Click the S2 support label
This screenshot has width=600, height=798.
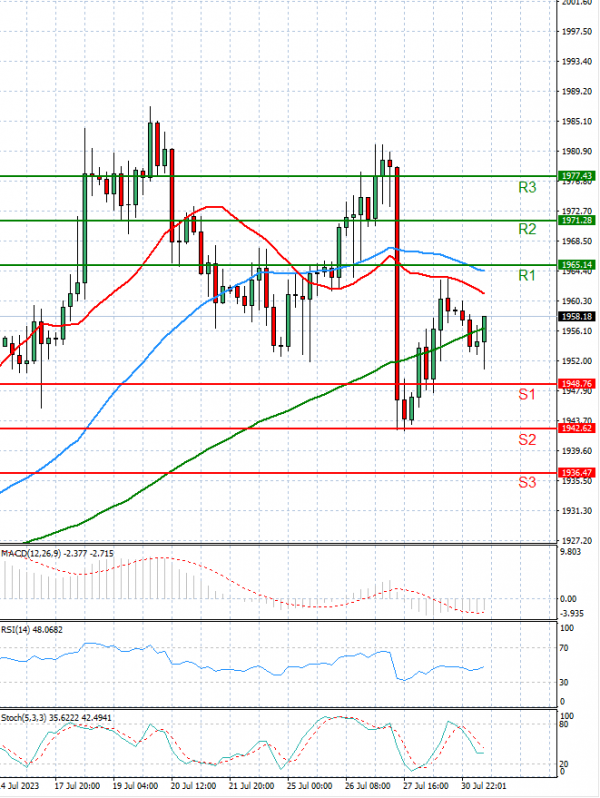(527, 440)
